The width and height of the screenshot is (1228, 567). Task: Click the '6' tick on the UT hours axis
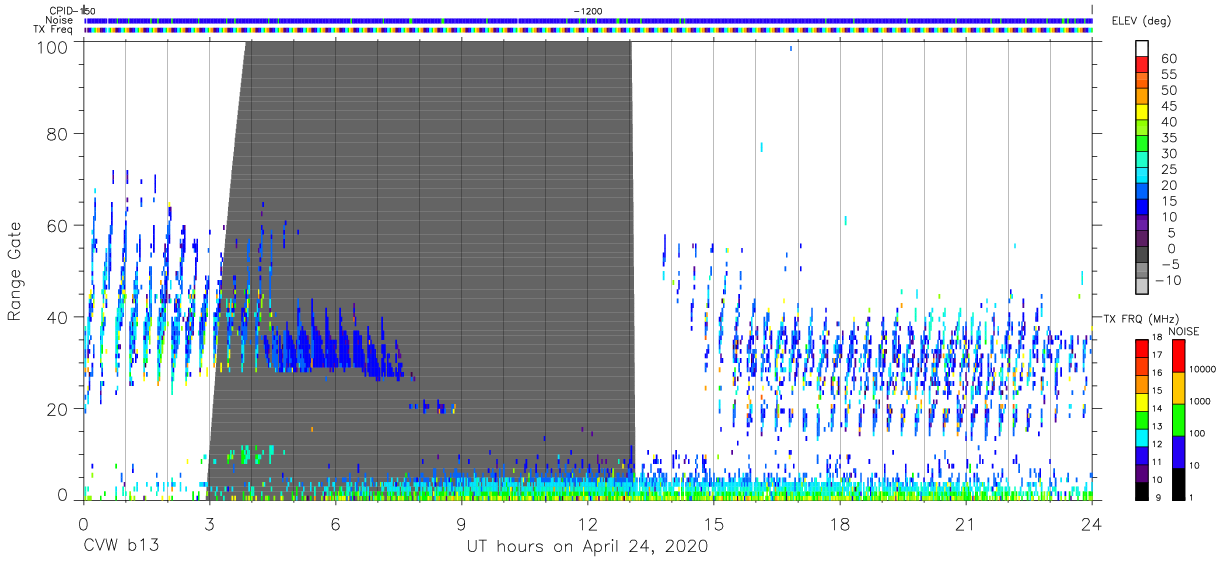coord(335,524)
